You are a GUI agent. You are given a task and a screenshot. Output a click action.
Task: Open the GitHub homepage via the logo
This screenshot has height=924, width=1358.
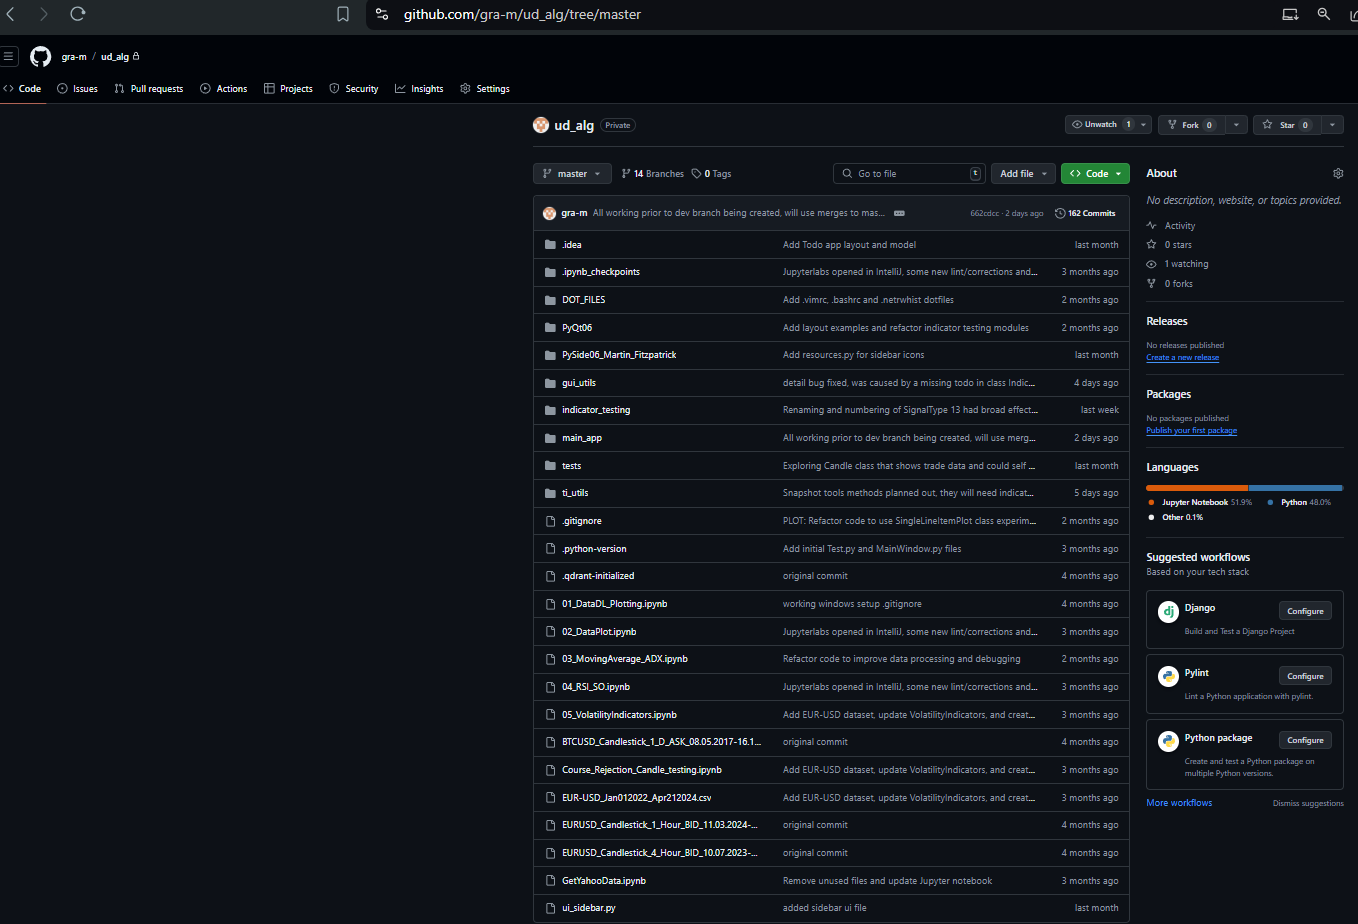click(40, 56)
